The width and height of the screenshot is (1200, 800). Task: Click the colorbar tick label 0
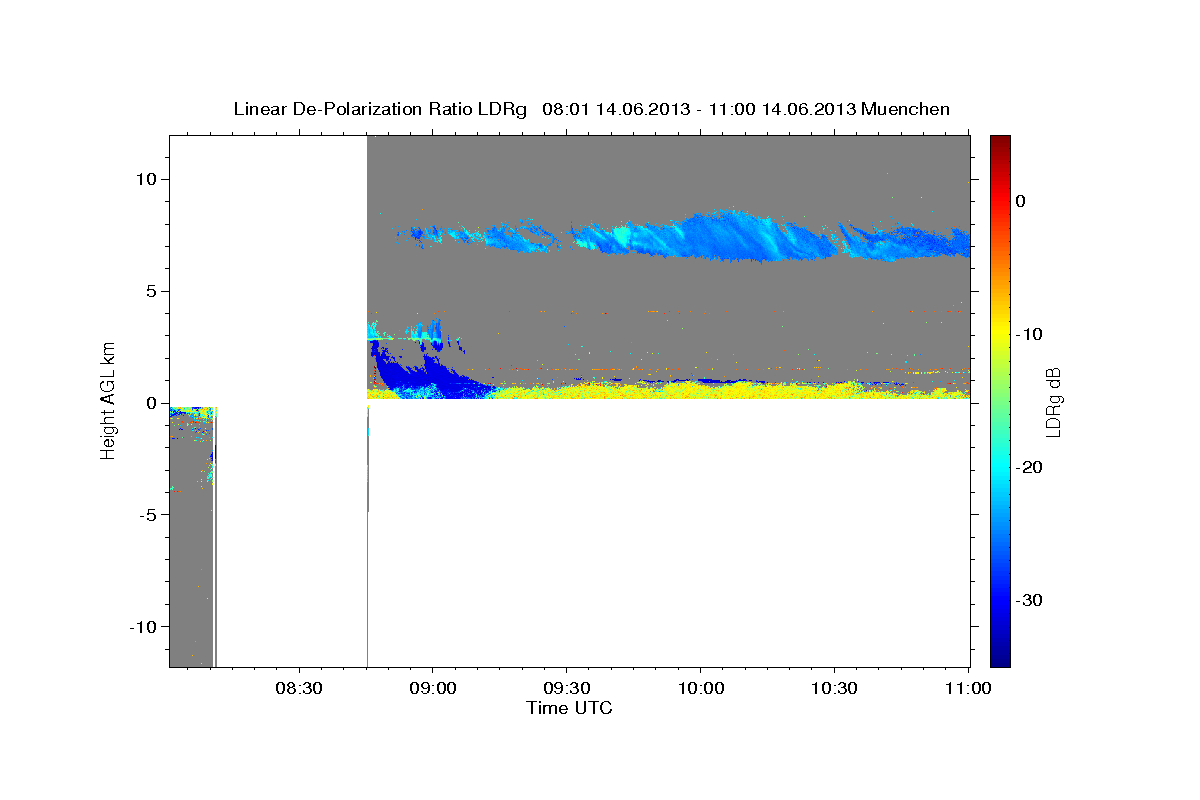pyautogui.click(x=1022, y=201)
